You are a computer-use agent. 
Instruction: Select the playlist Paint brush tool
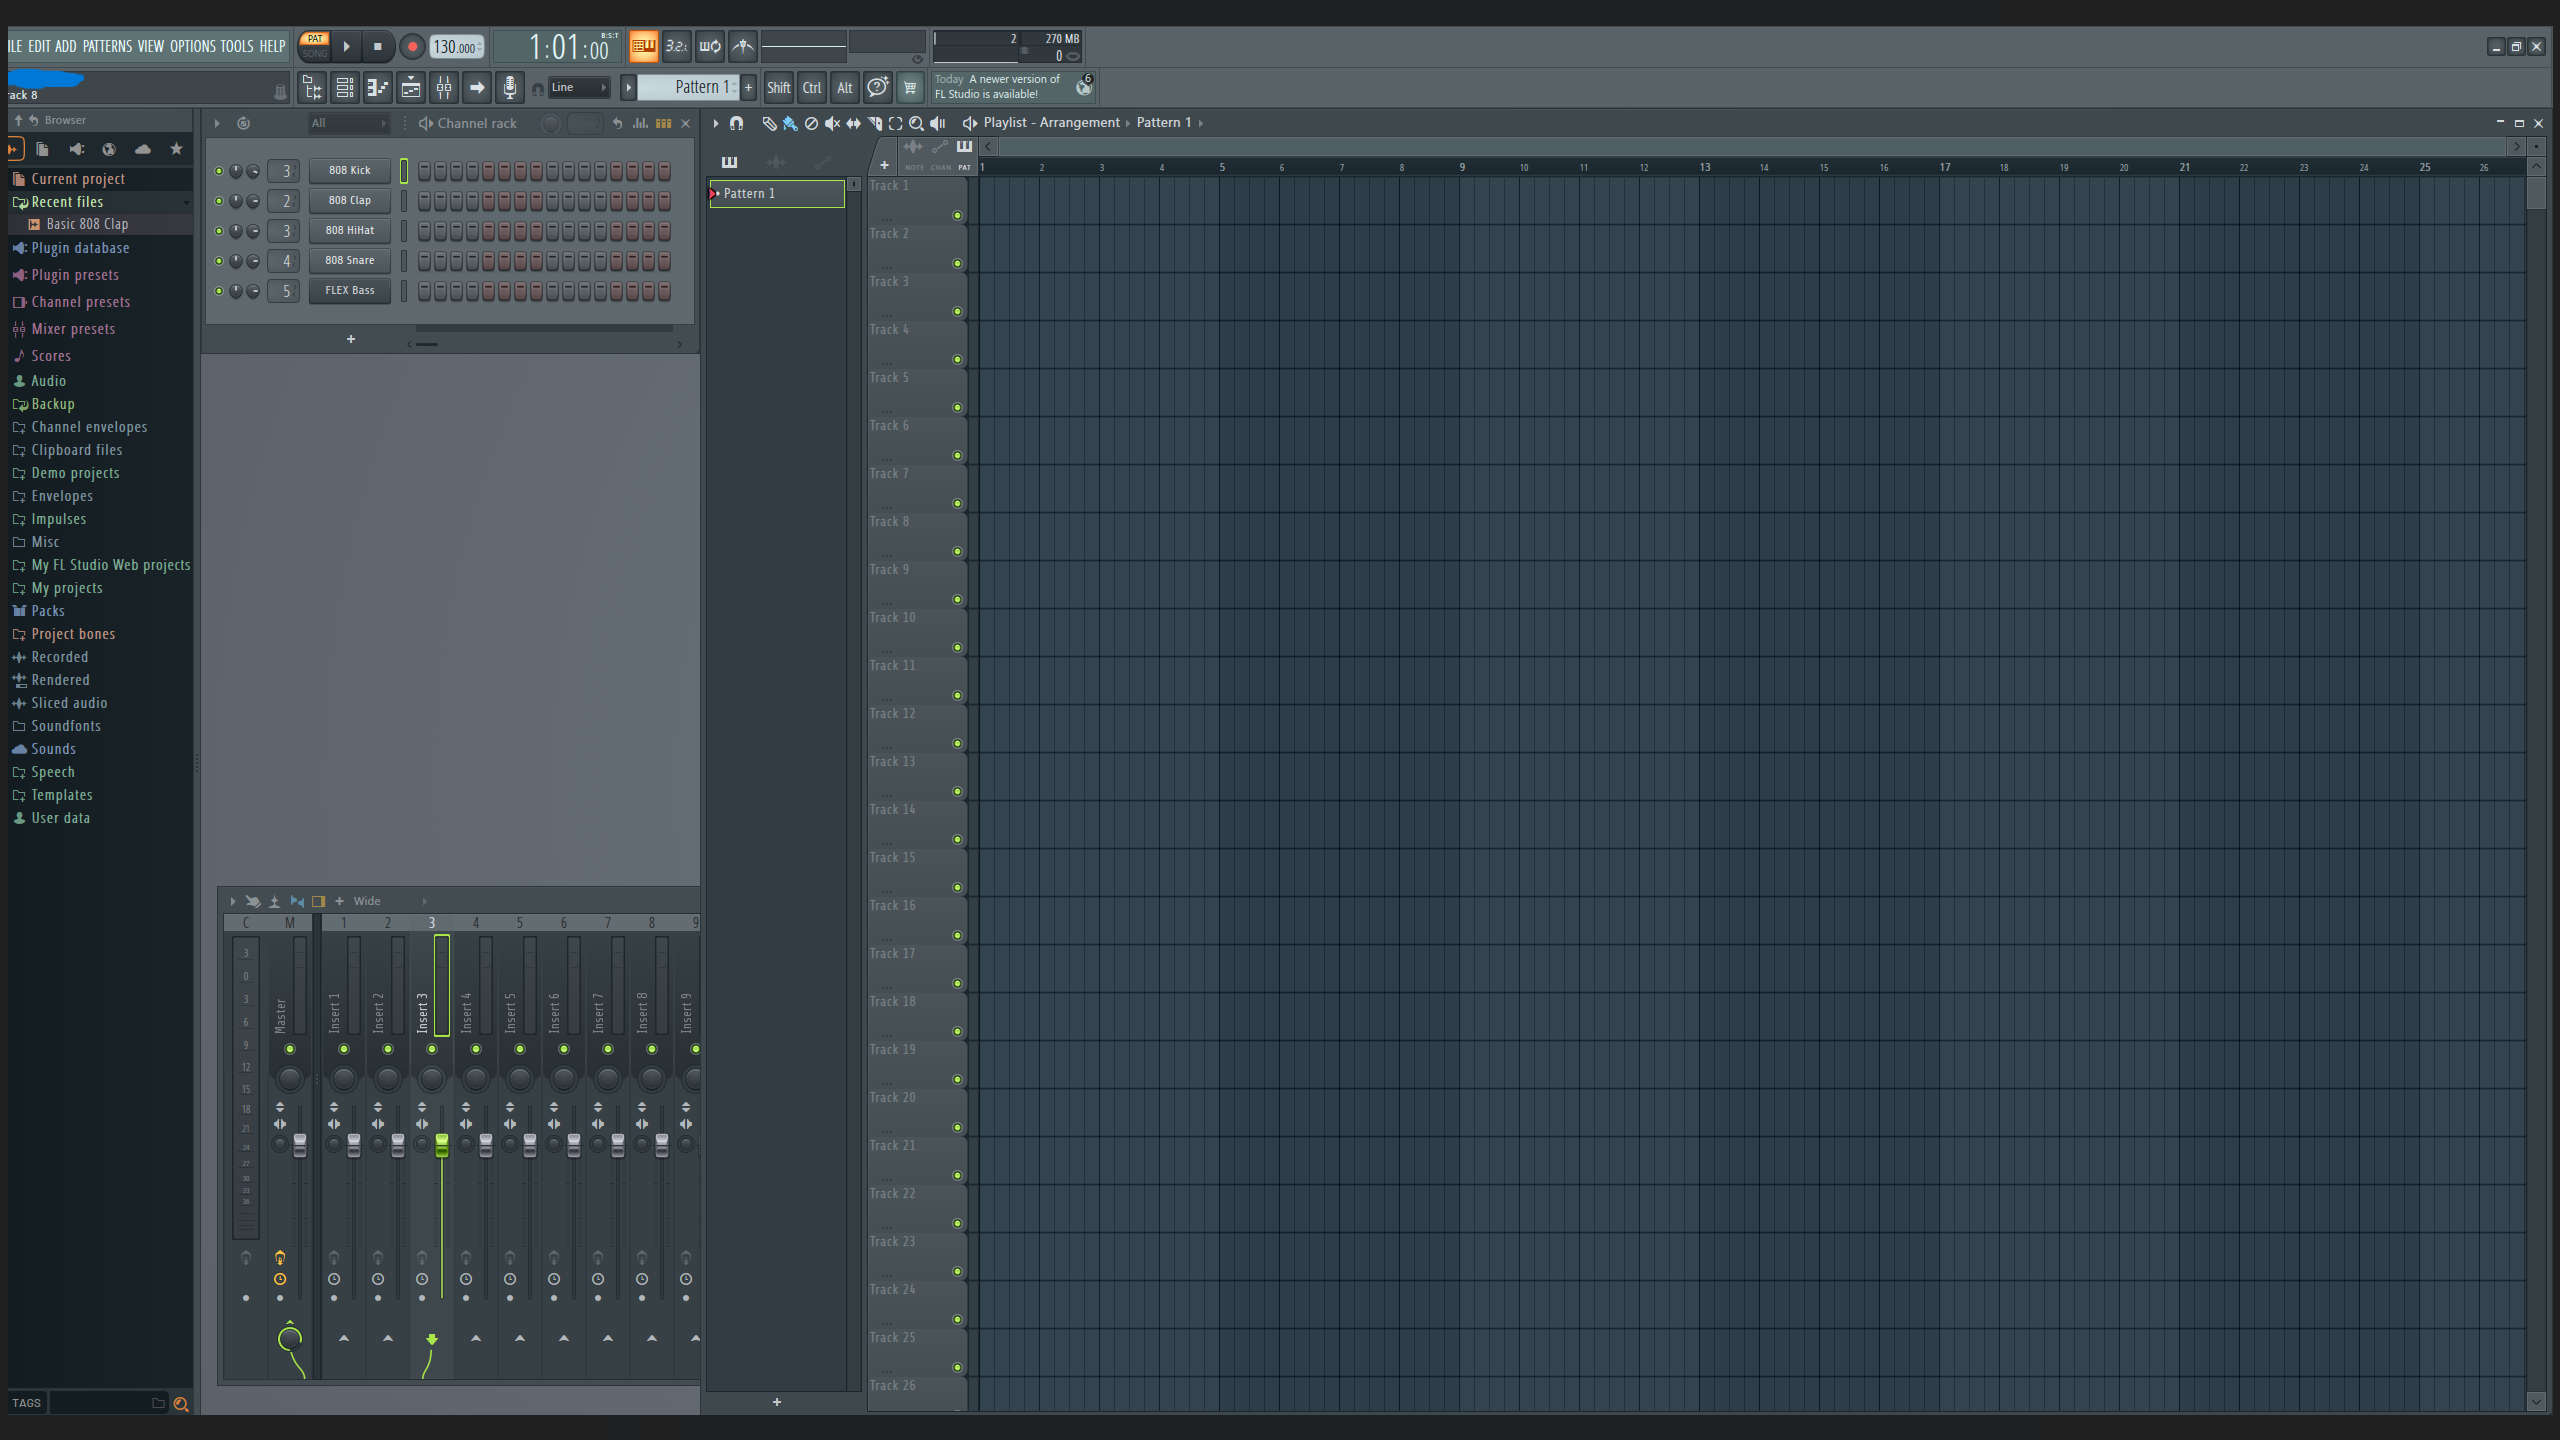click(790, 123)
